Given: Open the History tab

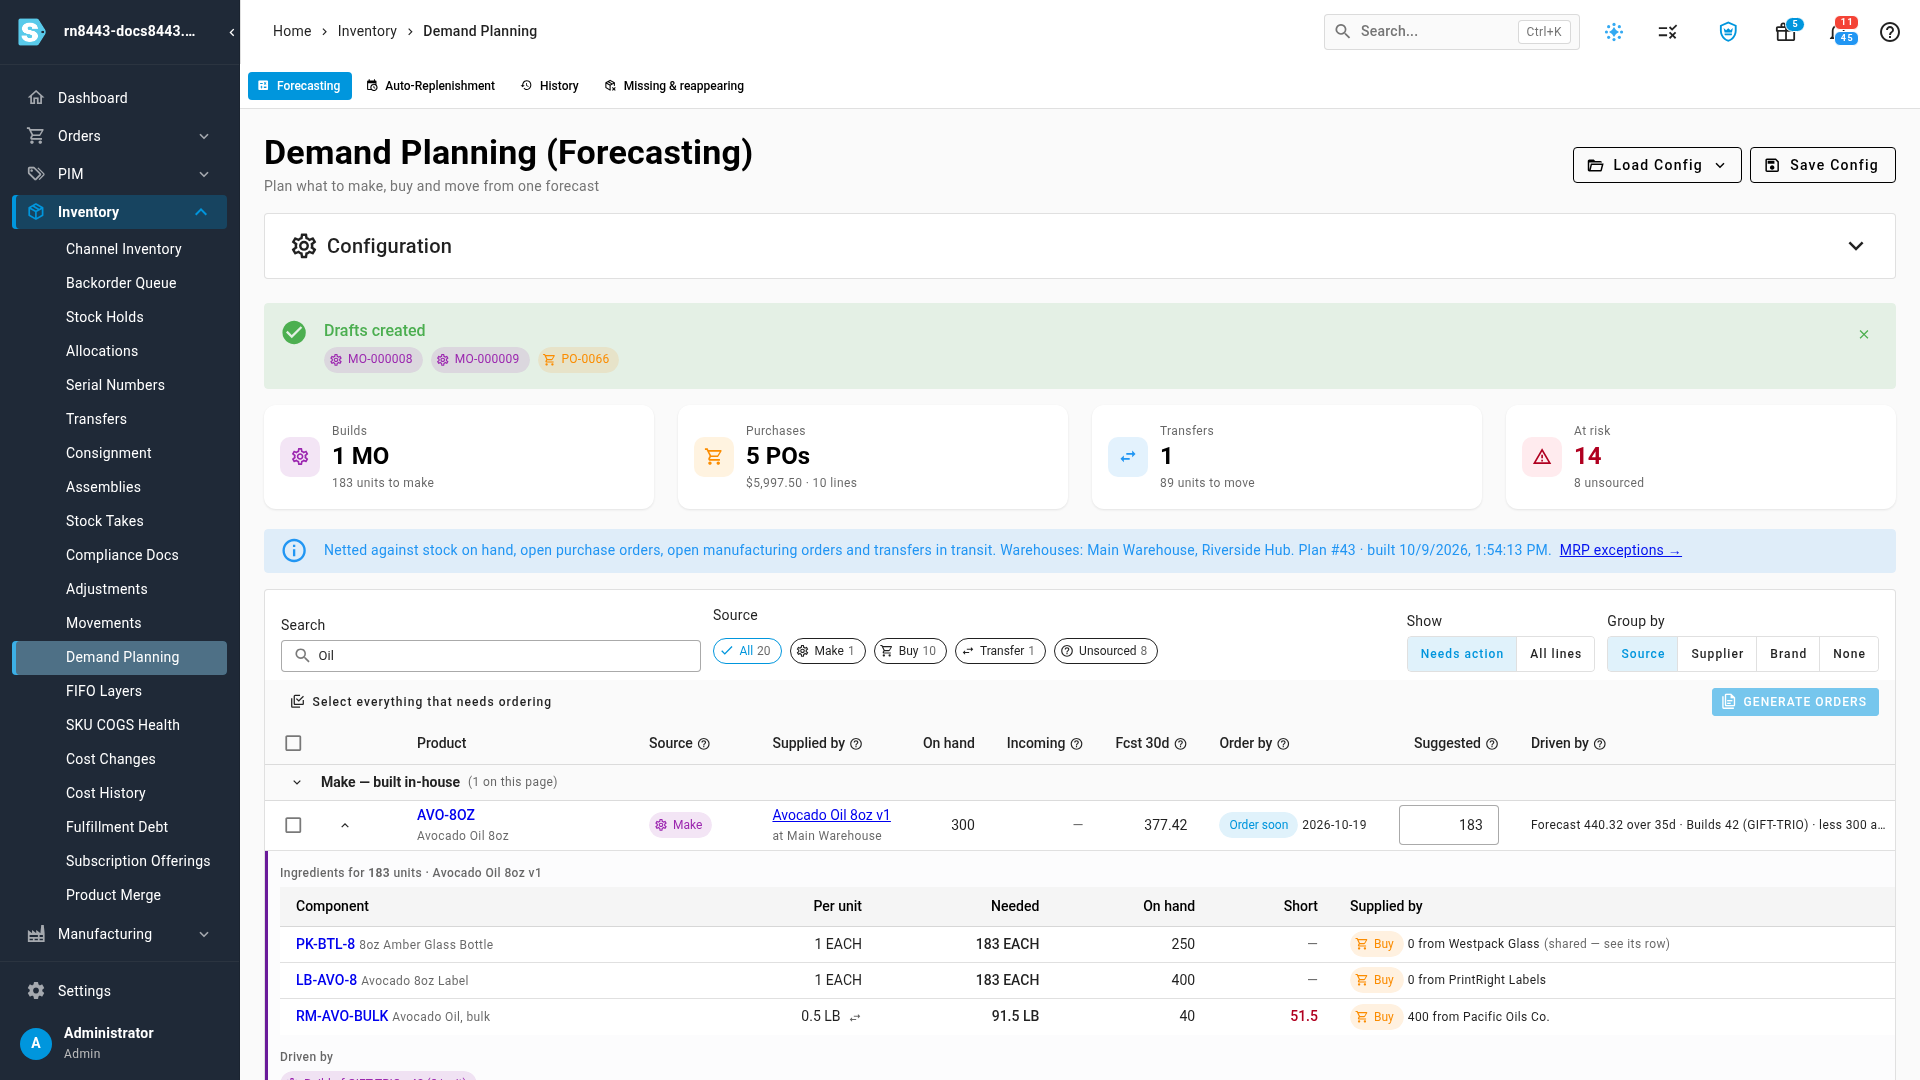Looking at the screenshot, I should point(550,86).
